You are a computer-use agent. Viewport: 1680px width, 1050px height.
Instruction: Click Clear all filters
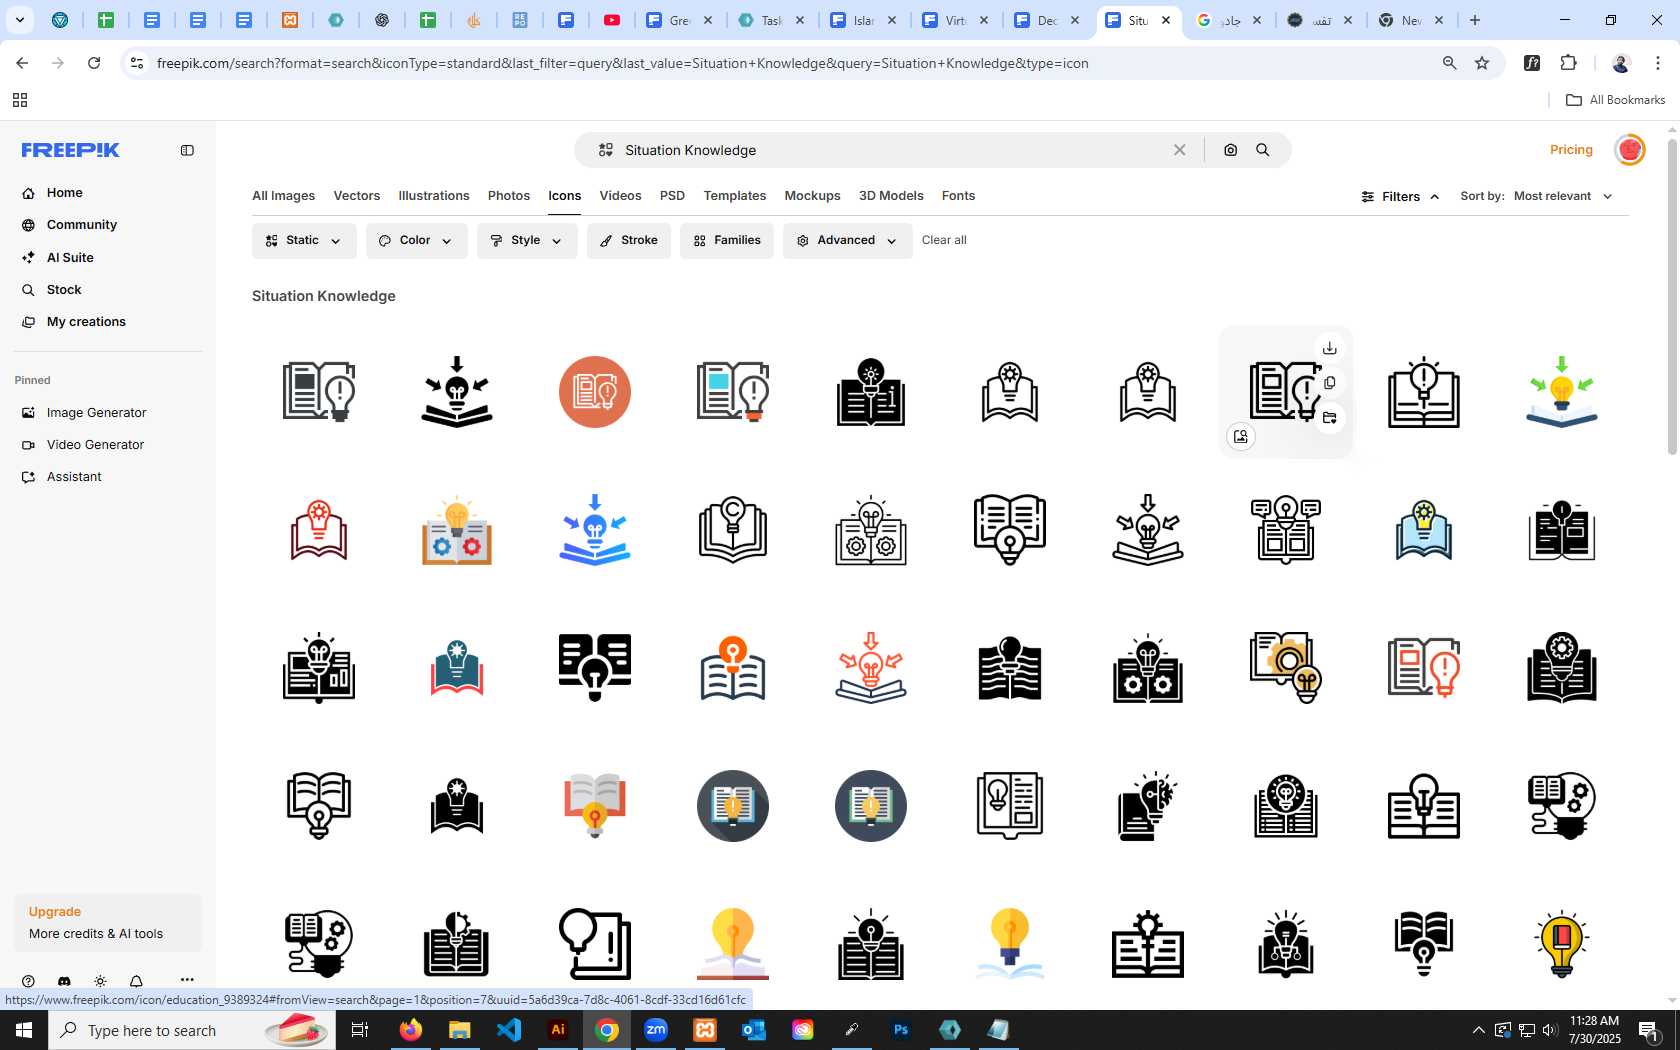tap(944, 241)
